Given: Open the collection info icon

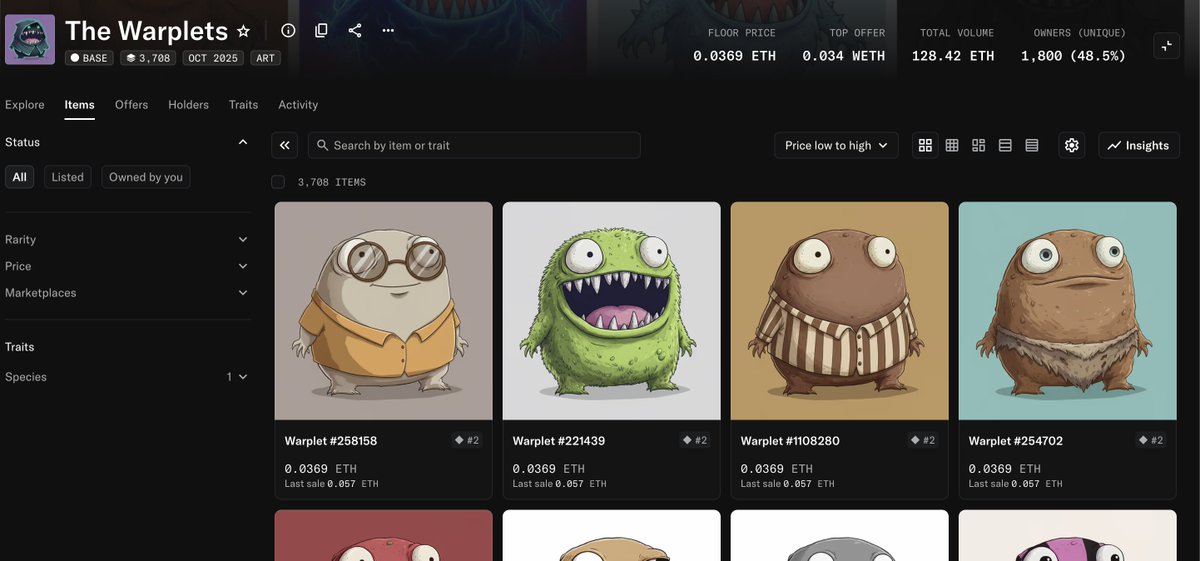Looking at the screenshot, I should pyautogui.click(x=288, y=30).
